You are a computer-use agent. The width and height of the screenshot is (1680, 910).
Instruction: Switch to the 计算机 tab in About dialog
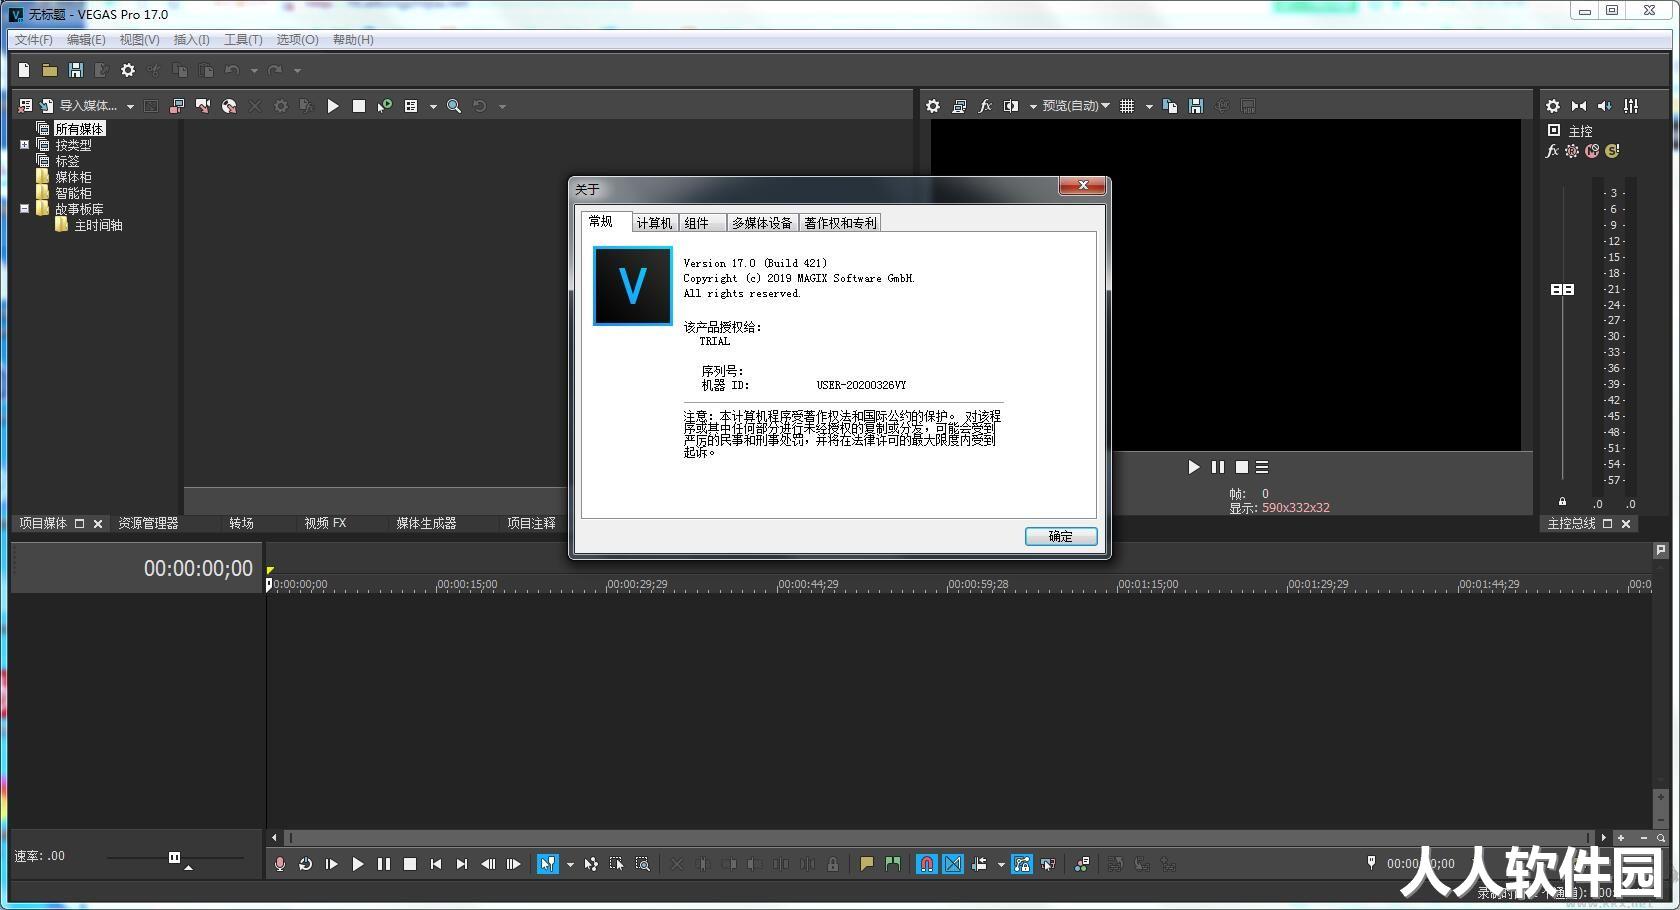[654, 223]
